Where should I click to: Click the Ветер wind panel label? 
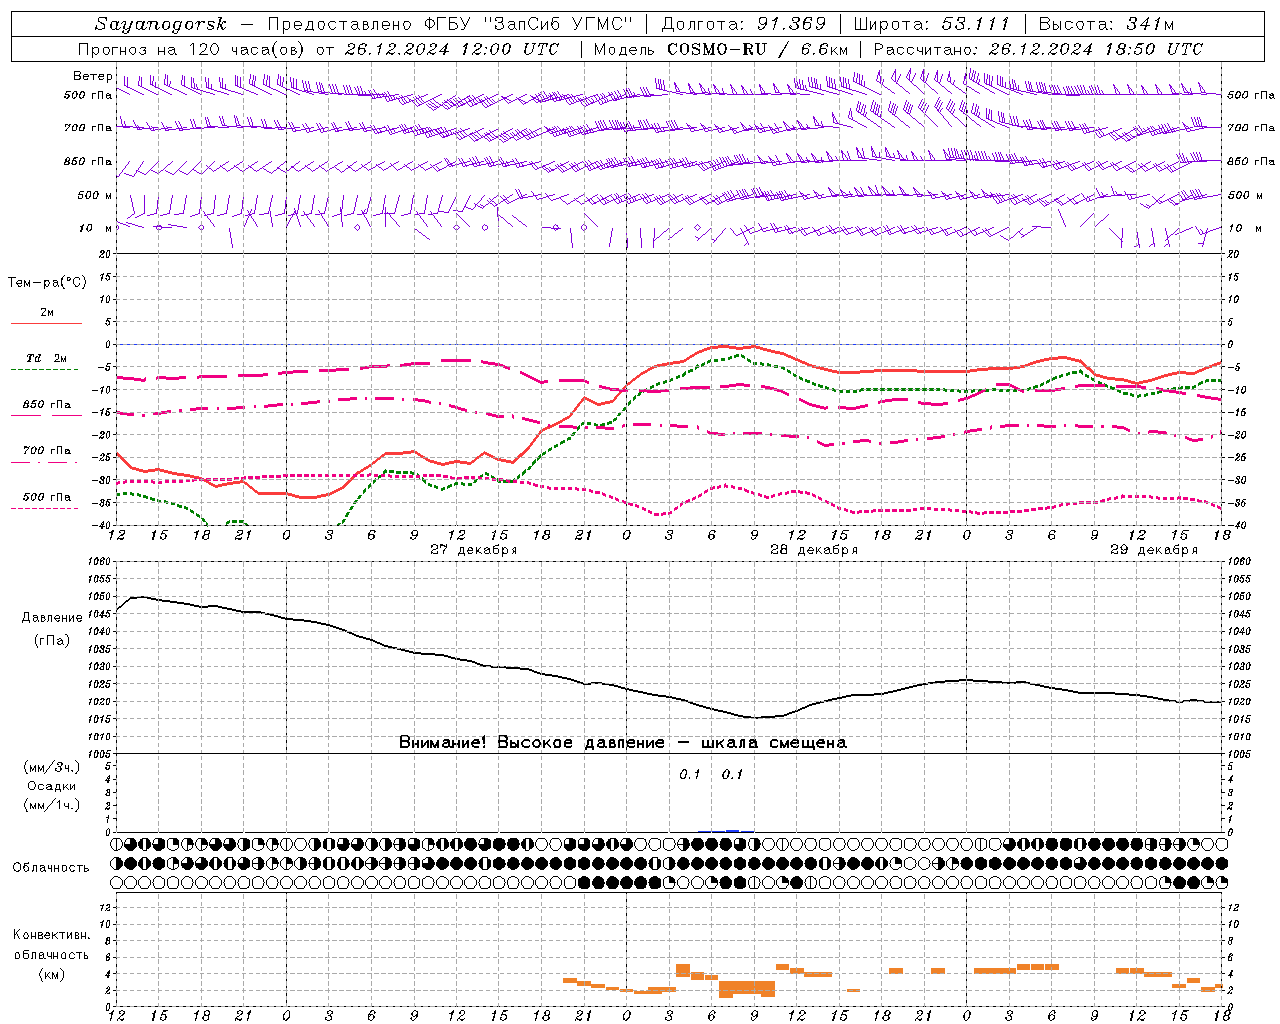pyautogui.click(x=92, y=76)
